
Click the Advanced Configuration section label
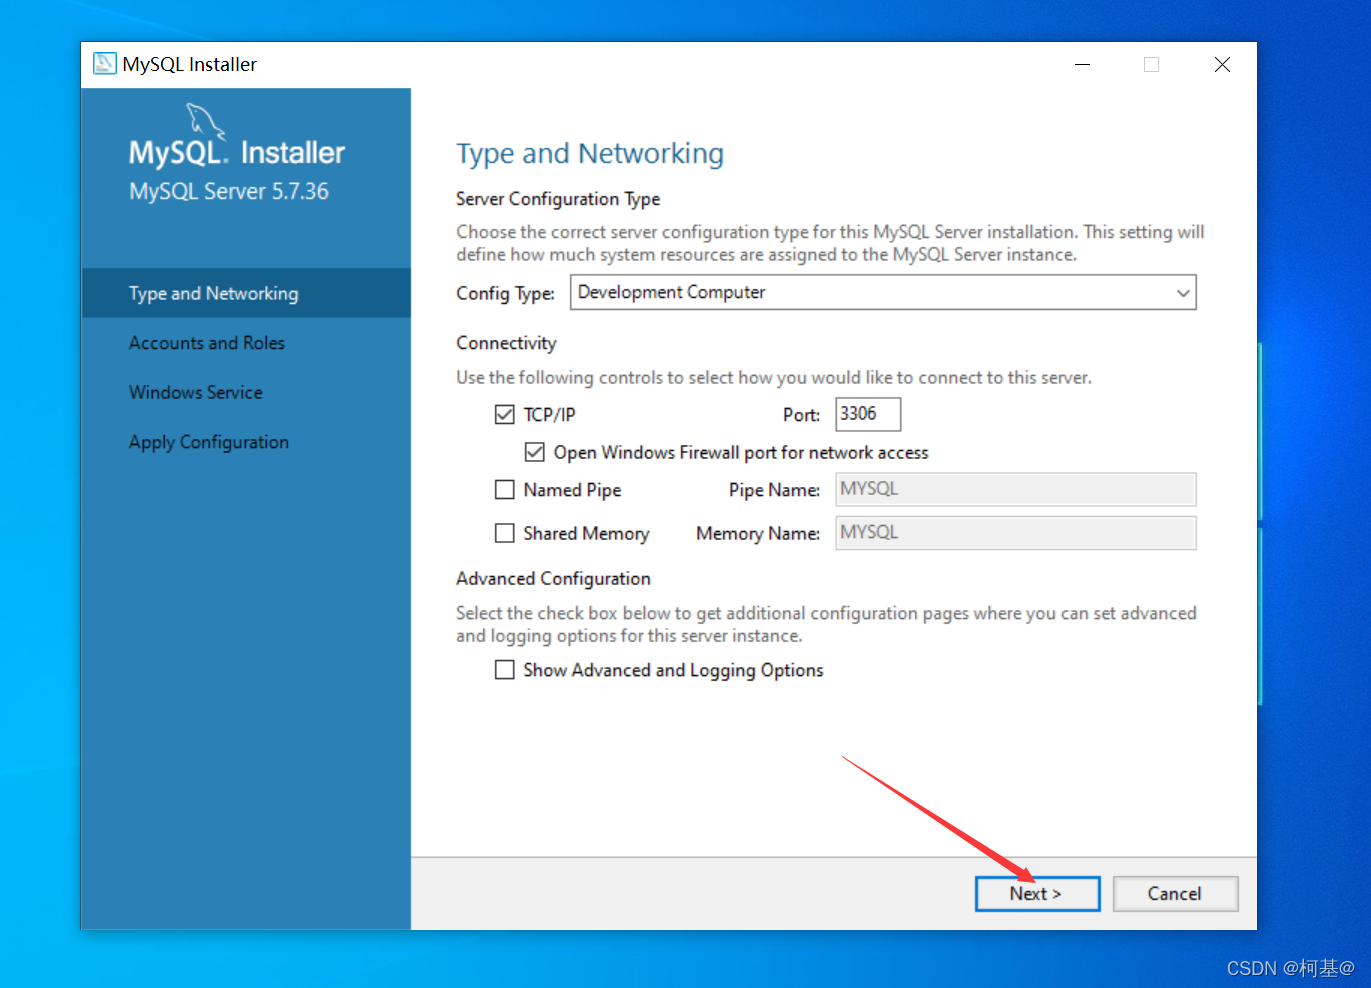click(553, 579)
